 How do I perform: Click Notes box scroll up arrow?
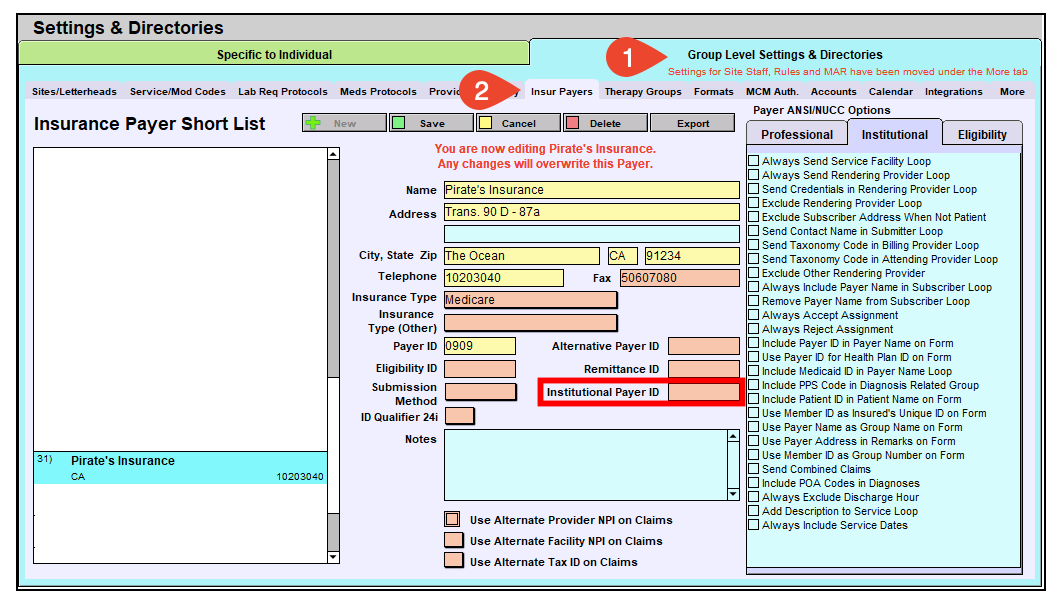click(733, 436)
